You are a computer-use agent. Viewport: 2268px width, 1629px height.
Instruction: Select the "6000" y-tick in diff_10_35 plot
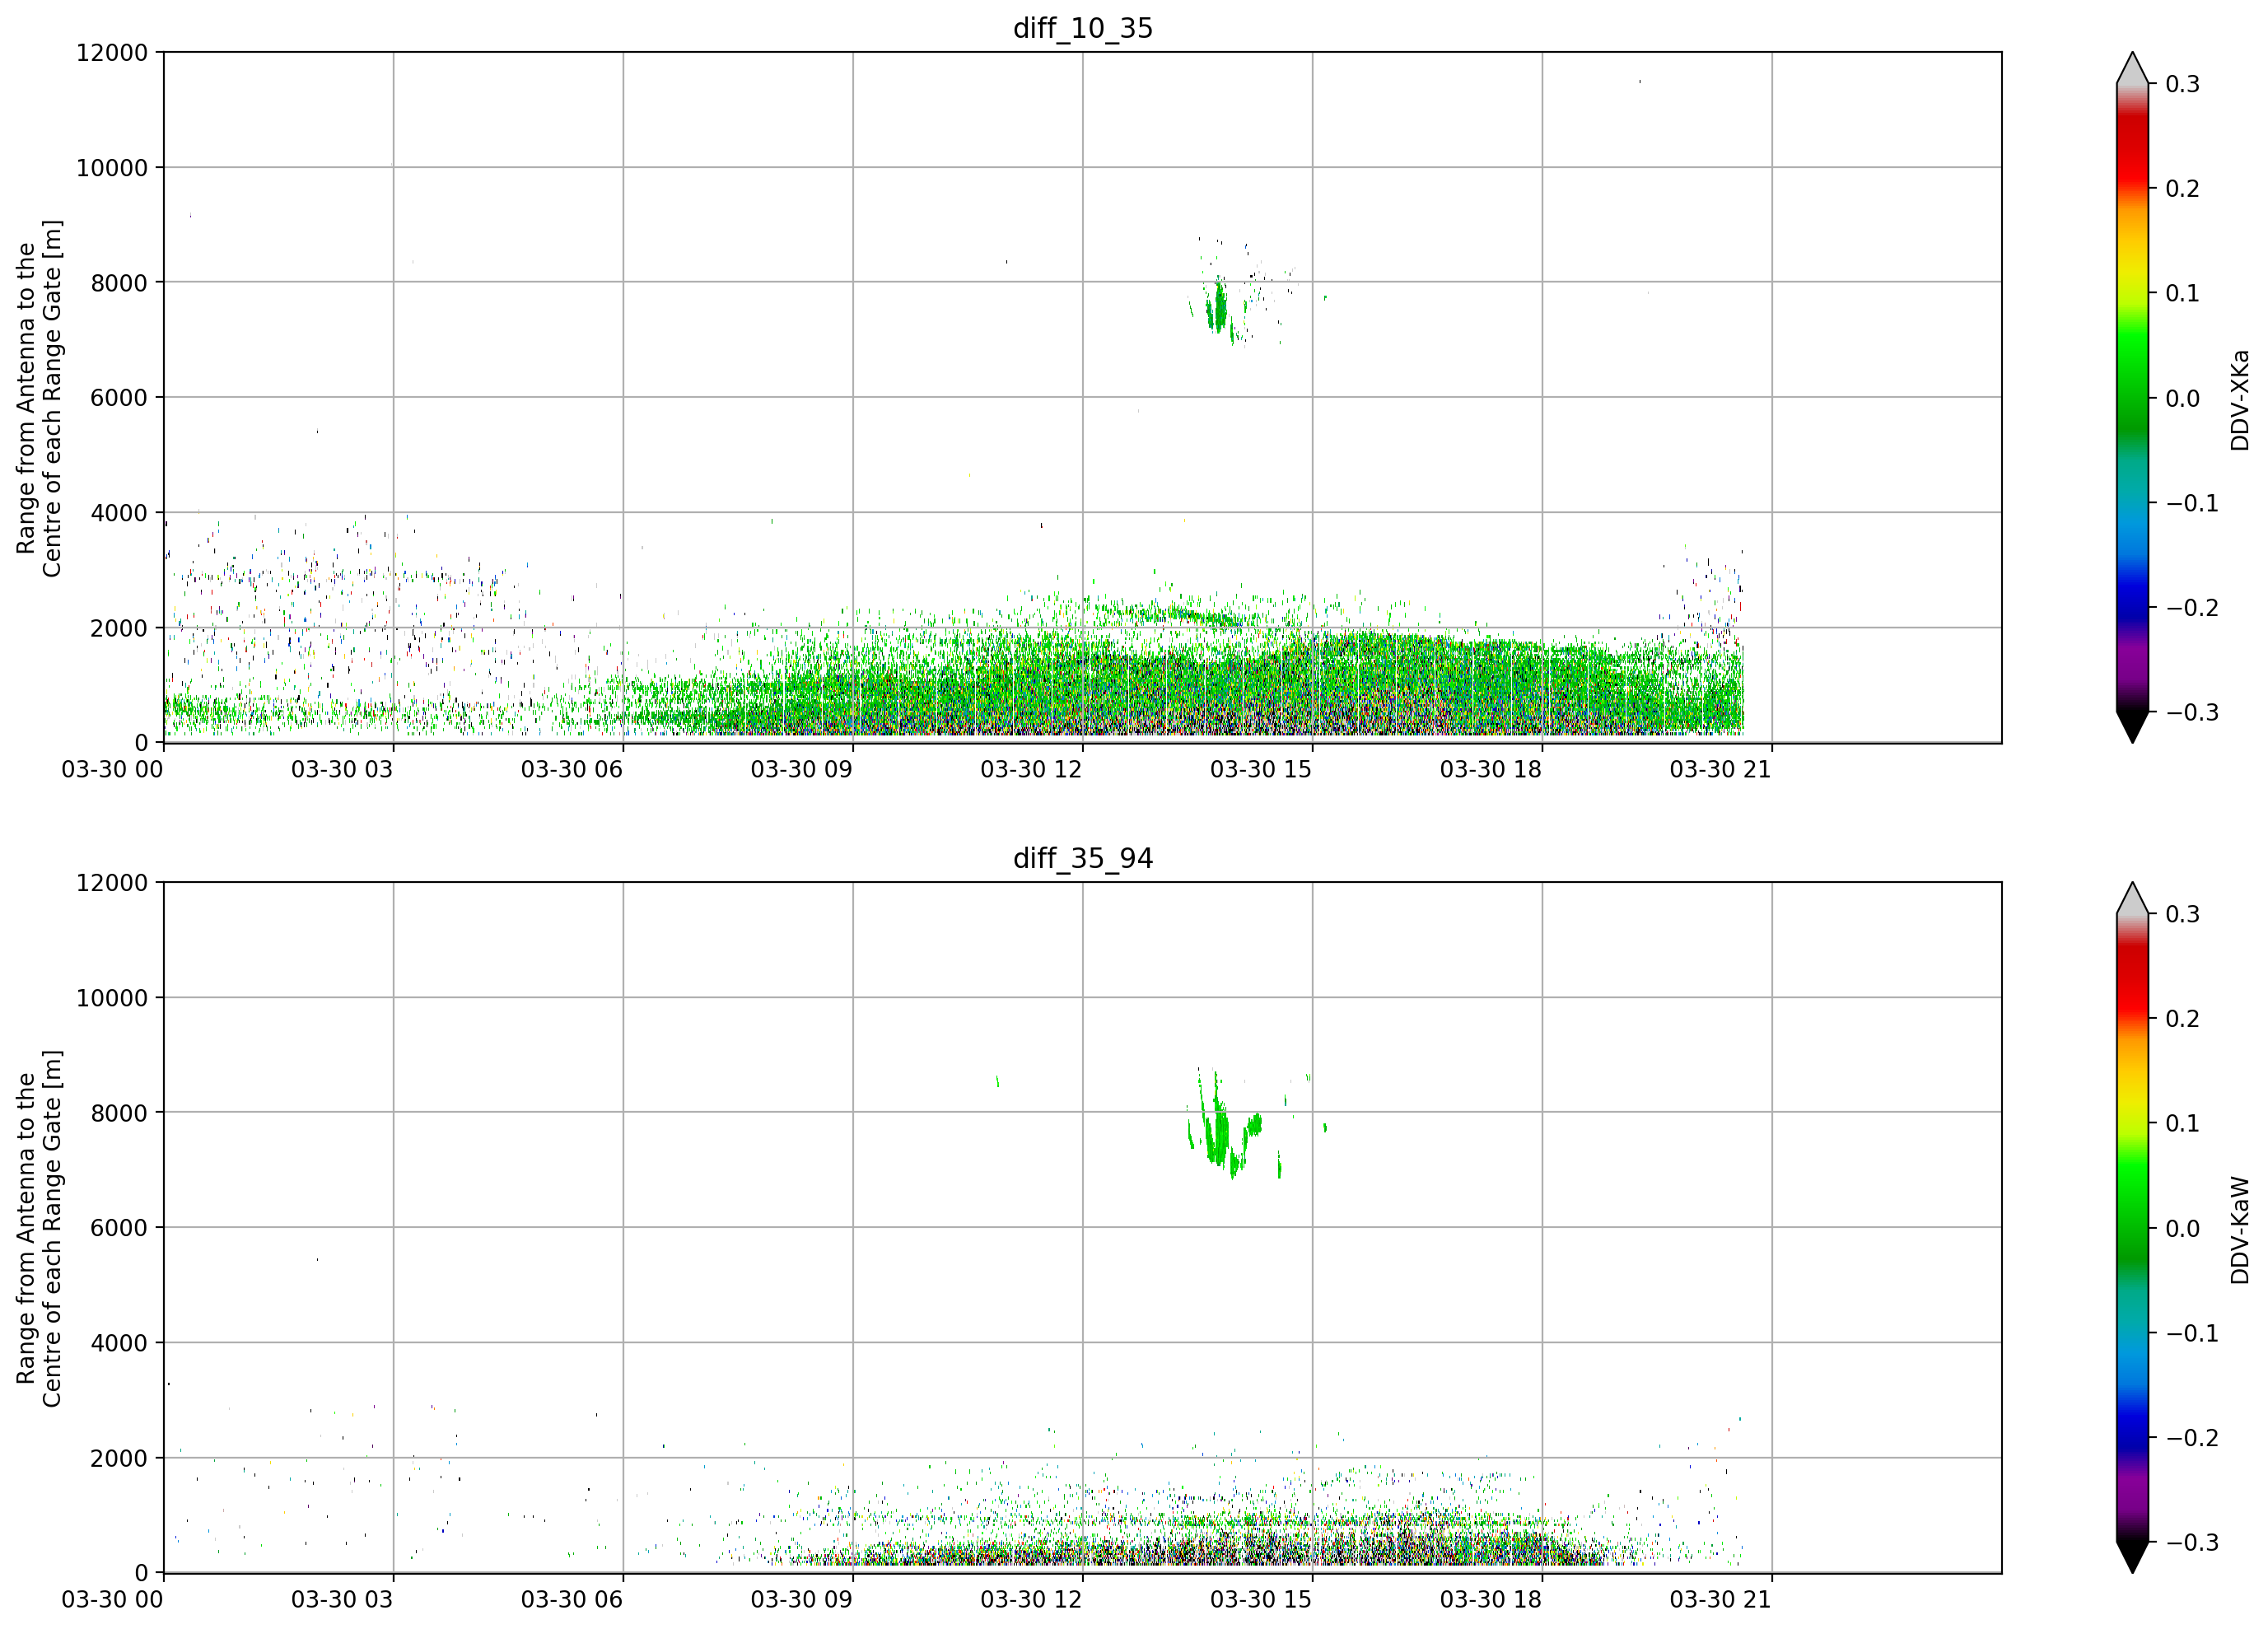click(x=119, y=398)
